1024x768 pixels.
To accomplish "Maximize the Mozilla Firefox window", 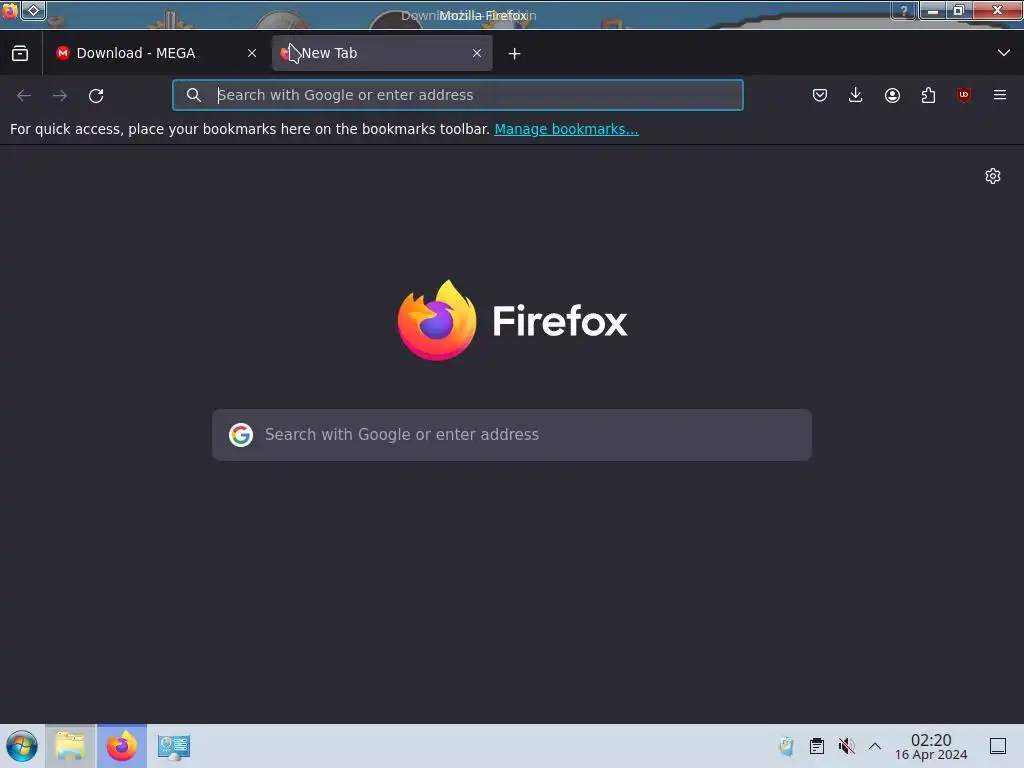I will [x=959, y=10].
